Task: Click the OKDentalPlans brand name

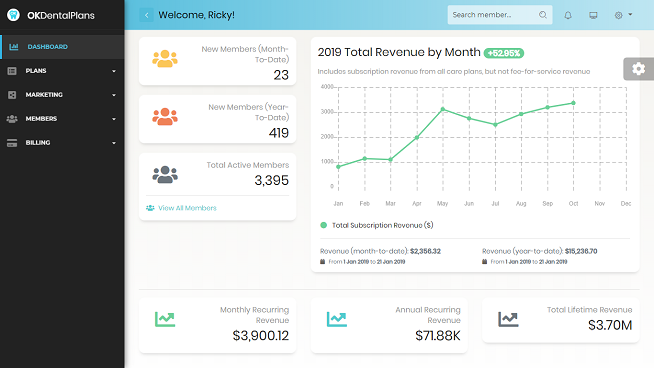Action: point(61,15)
